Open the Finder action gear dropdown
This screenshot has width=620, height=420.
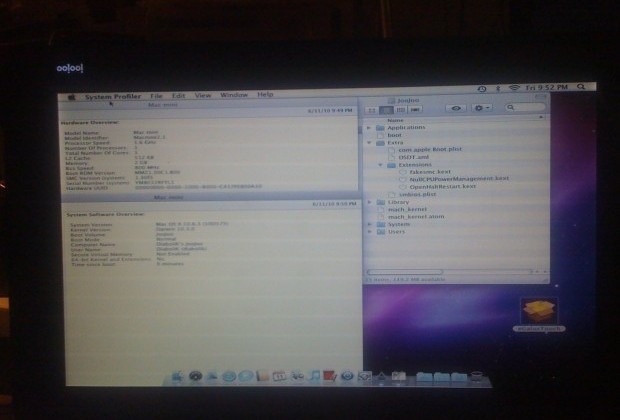click(x=481, y=108)
